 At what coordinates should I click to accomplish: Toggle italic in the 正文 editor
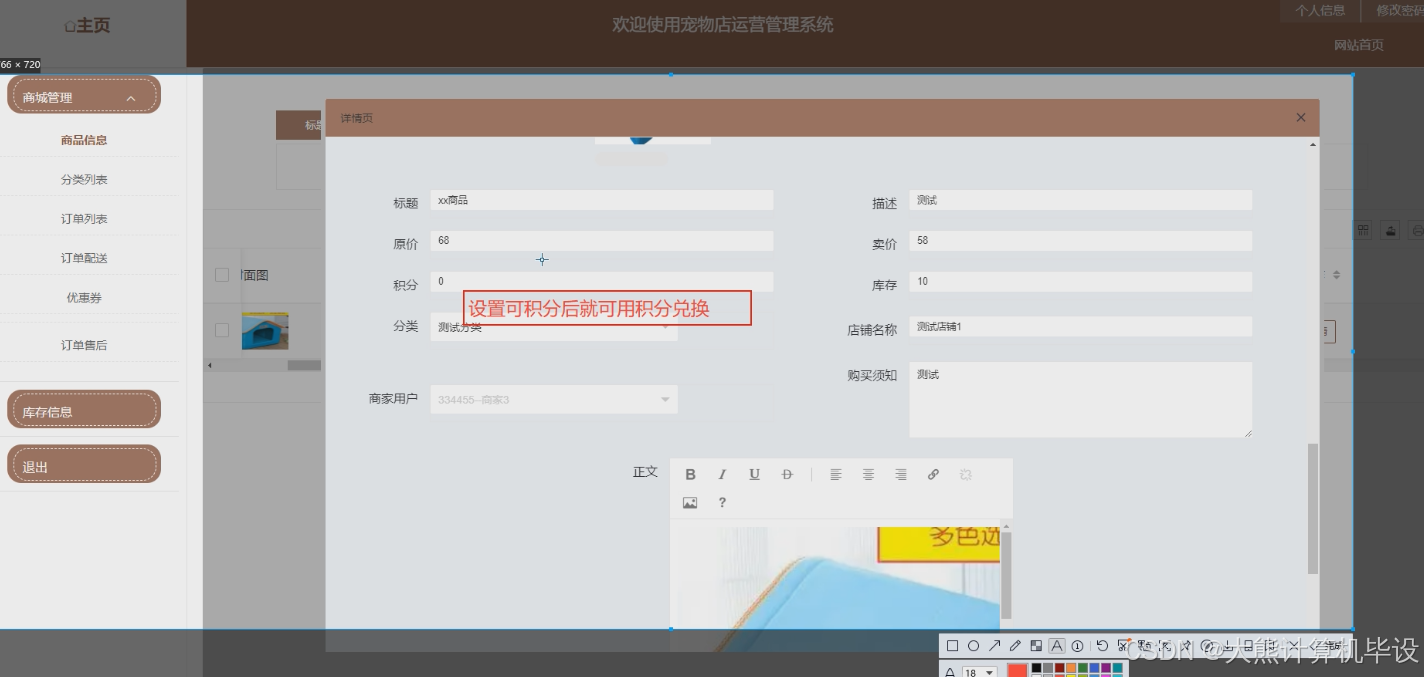tap(722, 475)
